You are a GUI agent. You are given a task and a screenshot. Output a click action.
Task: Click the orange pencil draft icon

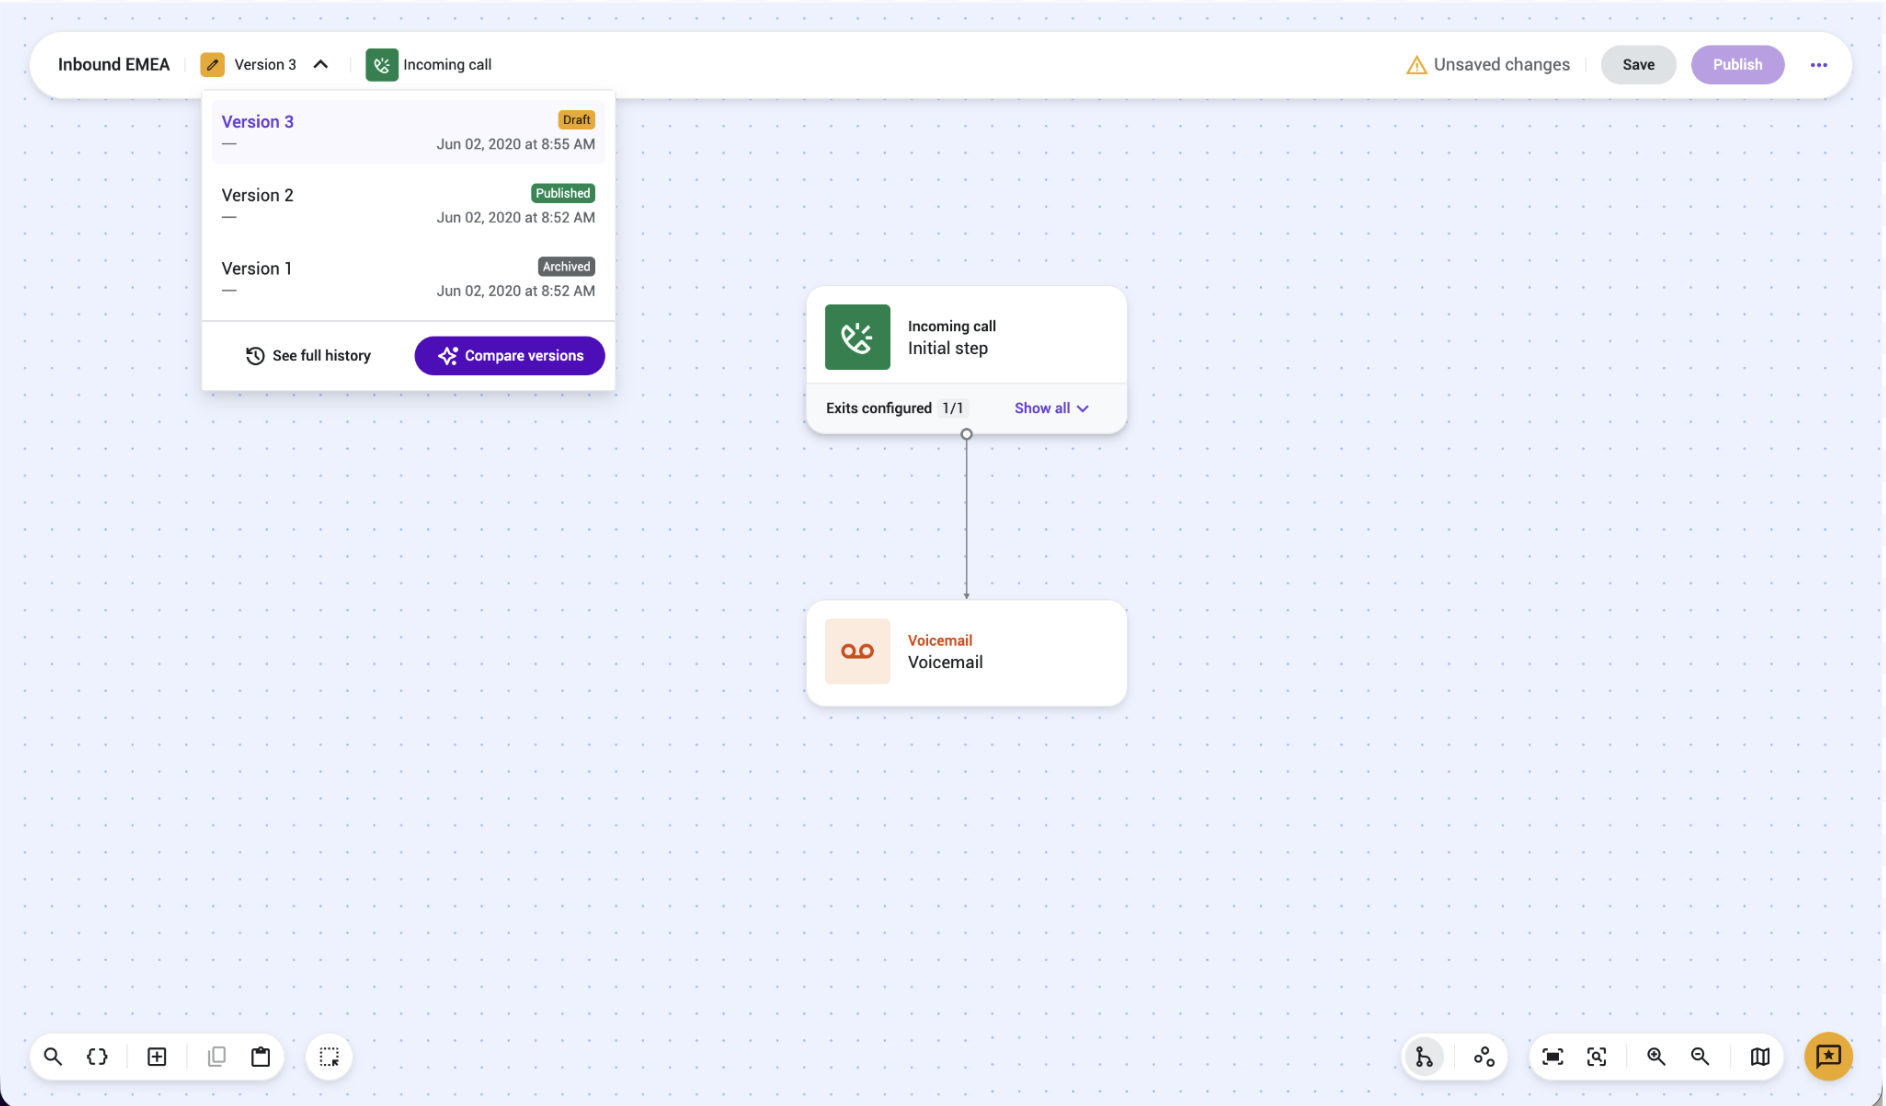[212, 65]
